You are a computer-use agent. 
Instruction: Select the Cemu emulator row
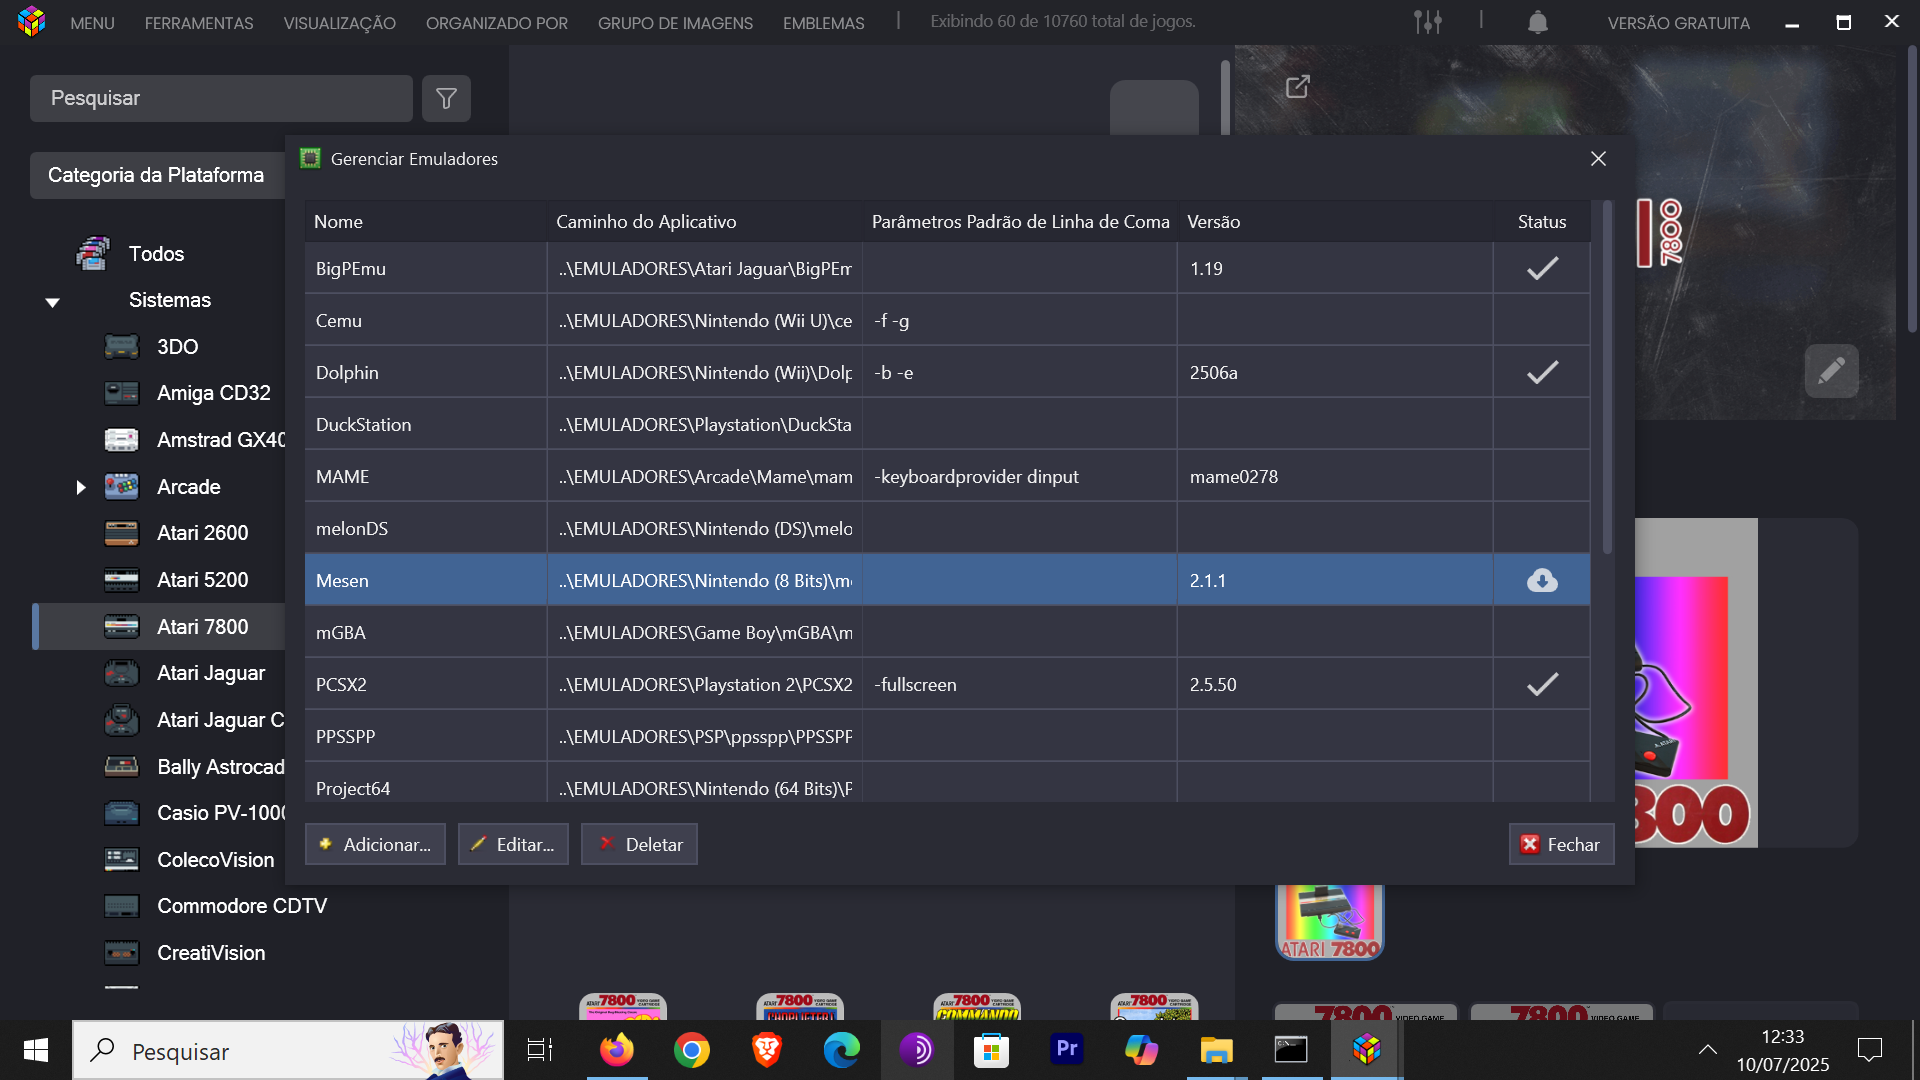click(x=947, y=320)
